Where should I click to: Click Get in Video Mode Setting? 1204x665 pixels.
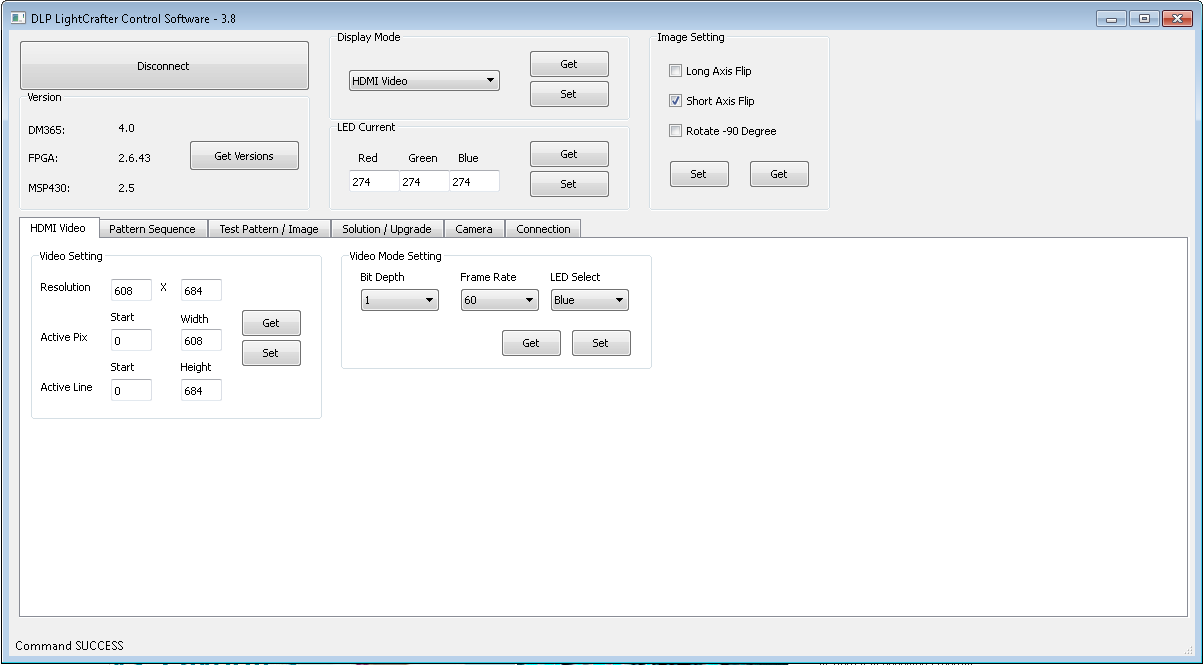(531, 343)
